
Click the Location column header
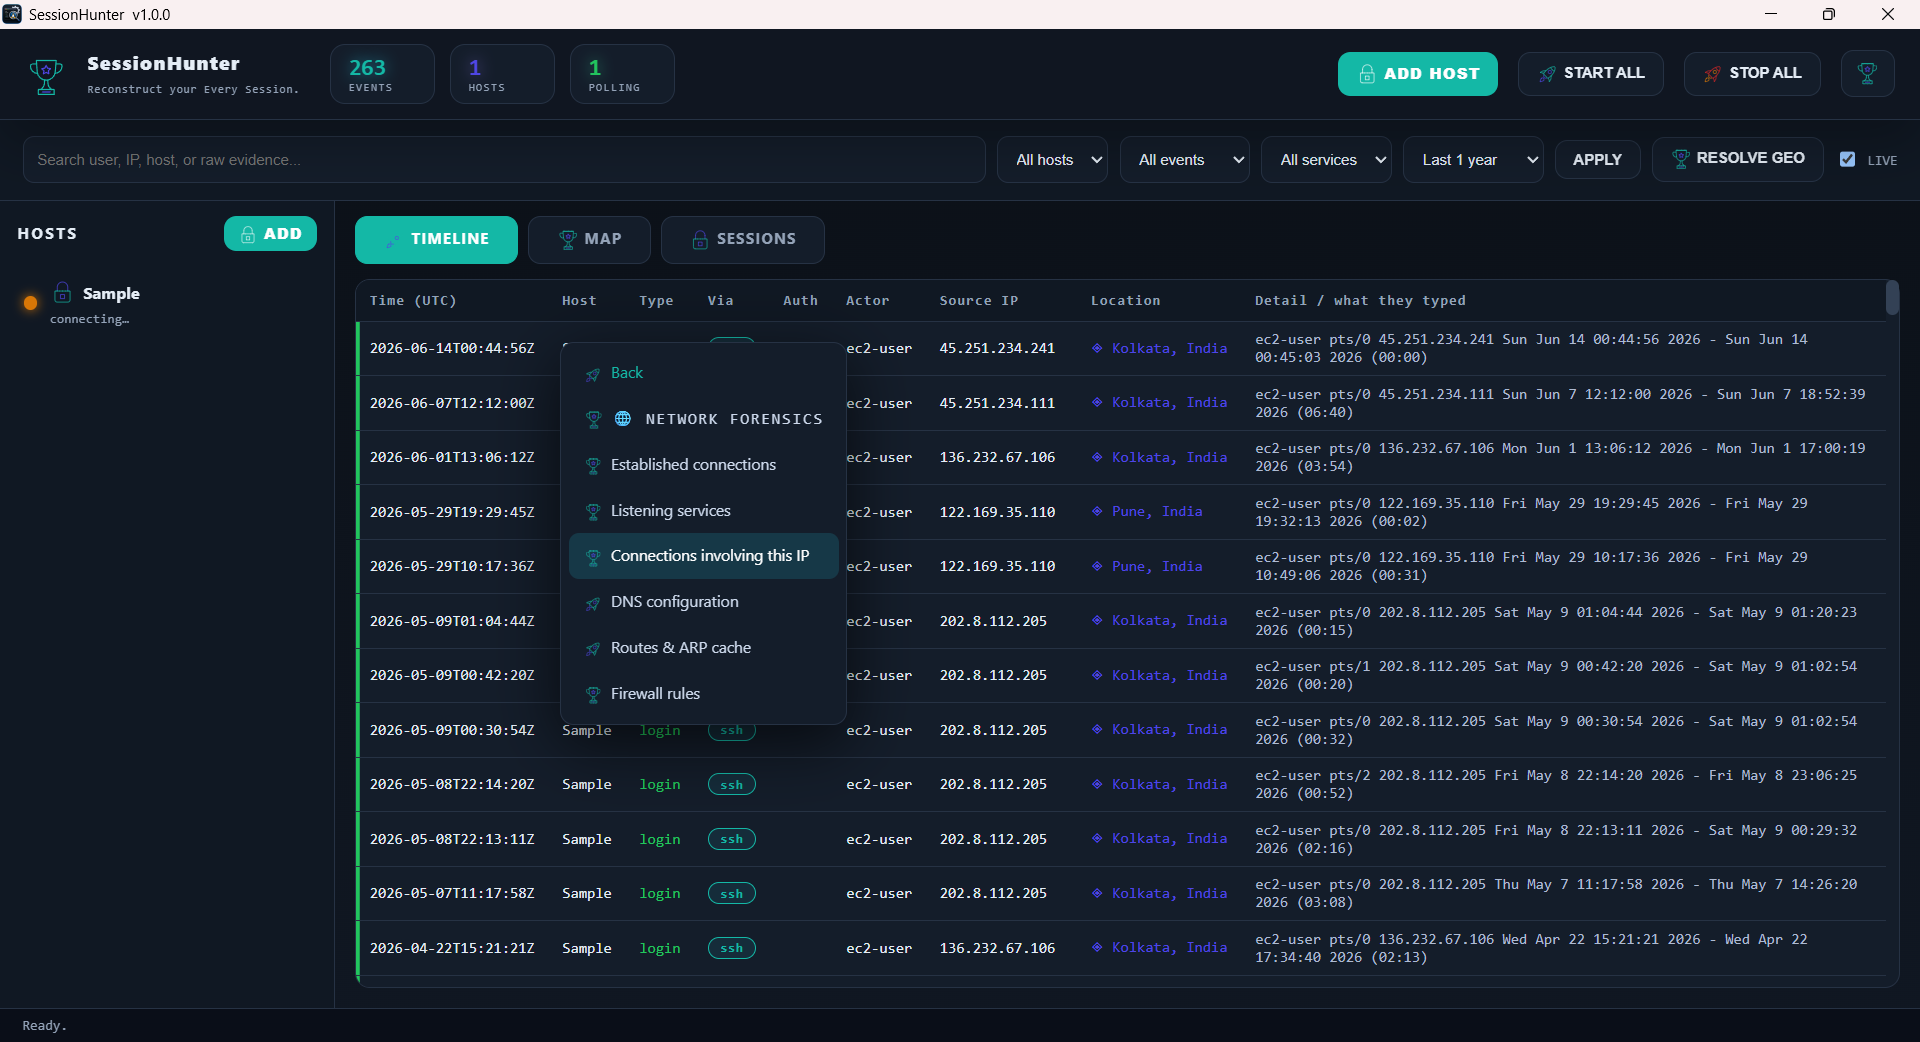1126,301
